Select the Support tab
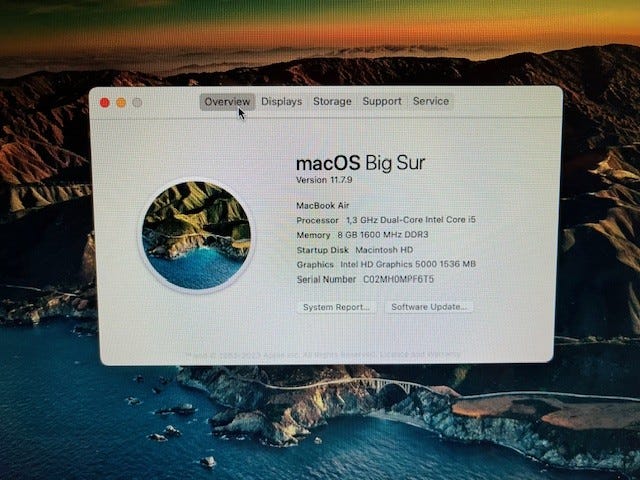Screen dimensions: 640x480 point(382,101)
